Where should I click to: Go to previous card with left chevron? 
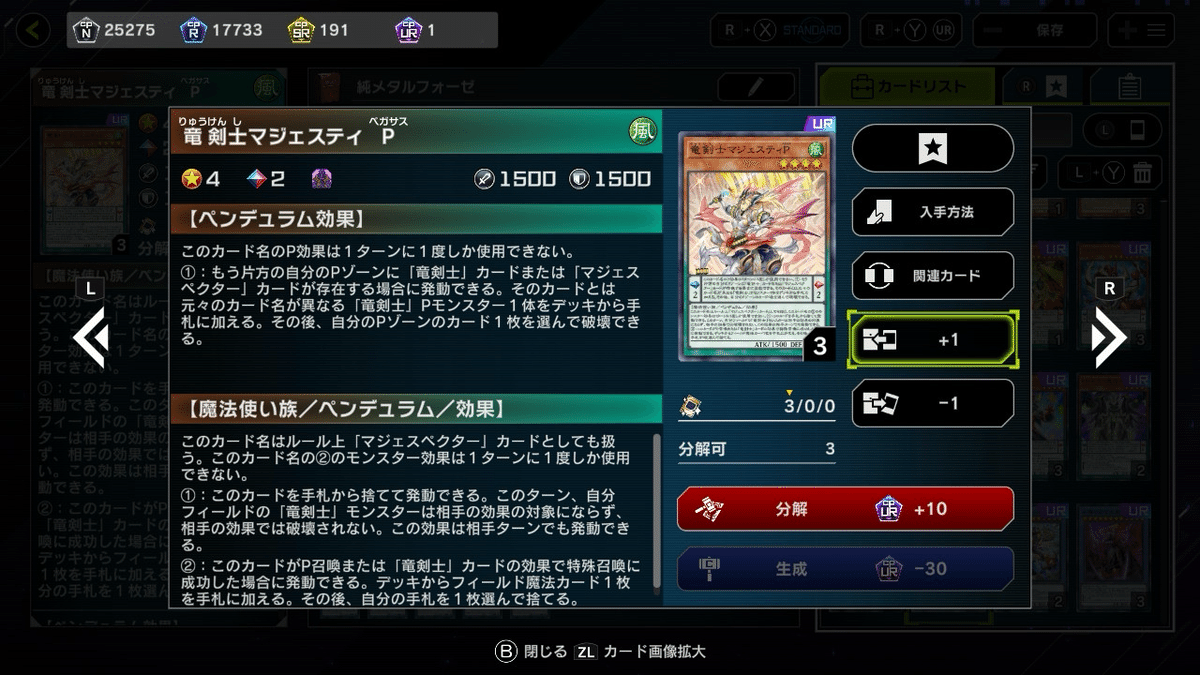click(x=91, y=337)
